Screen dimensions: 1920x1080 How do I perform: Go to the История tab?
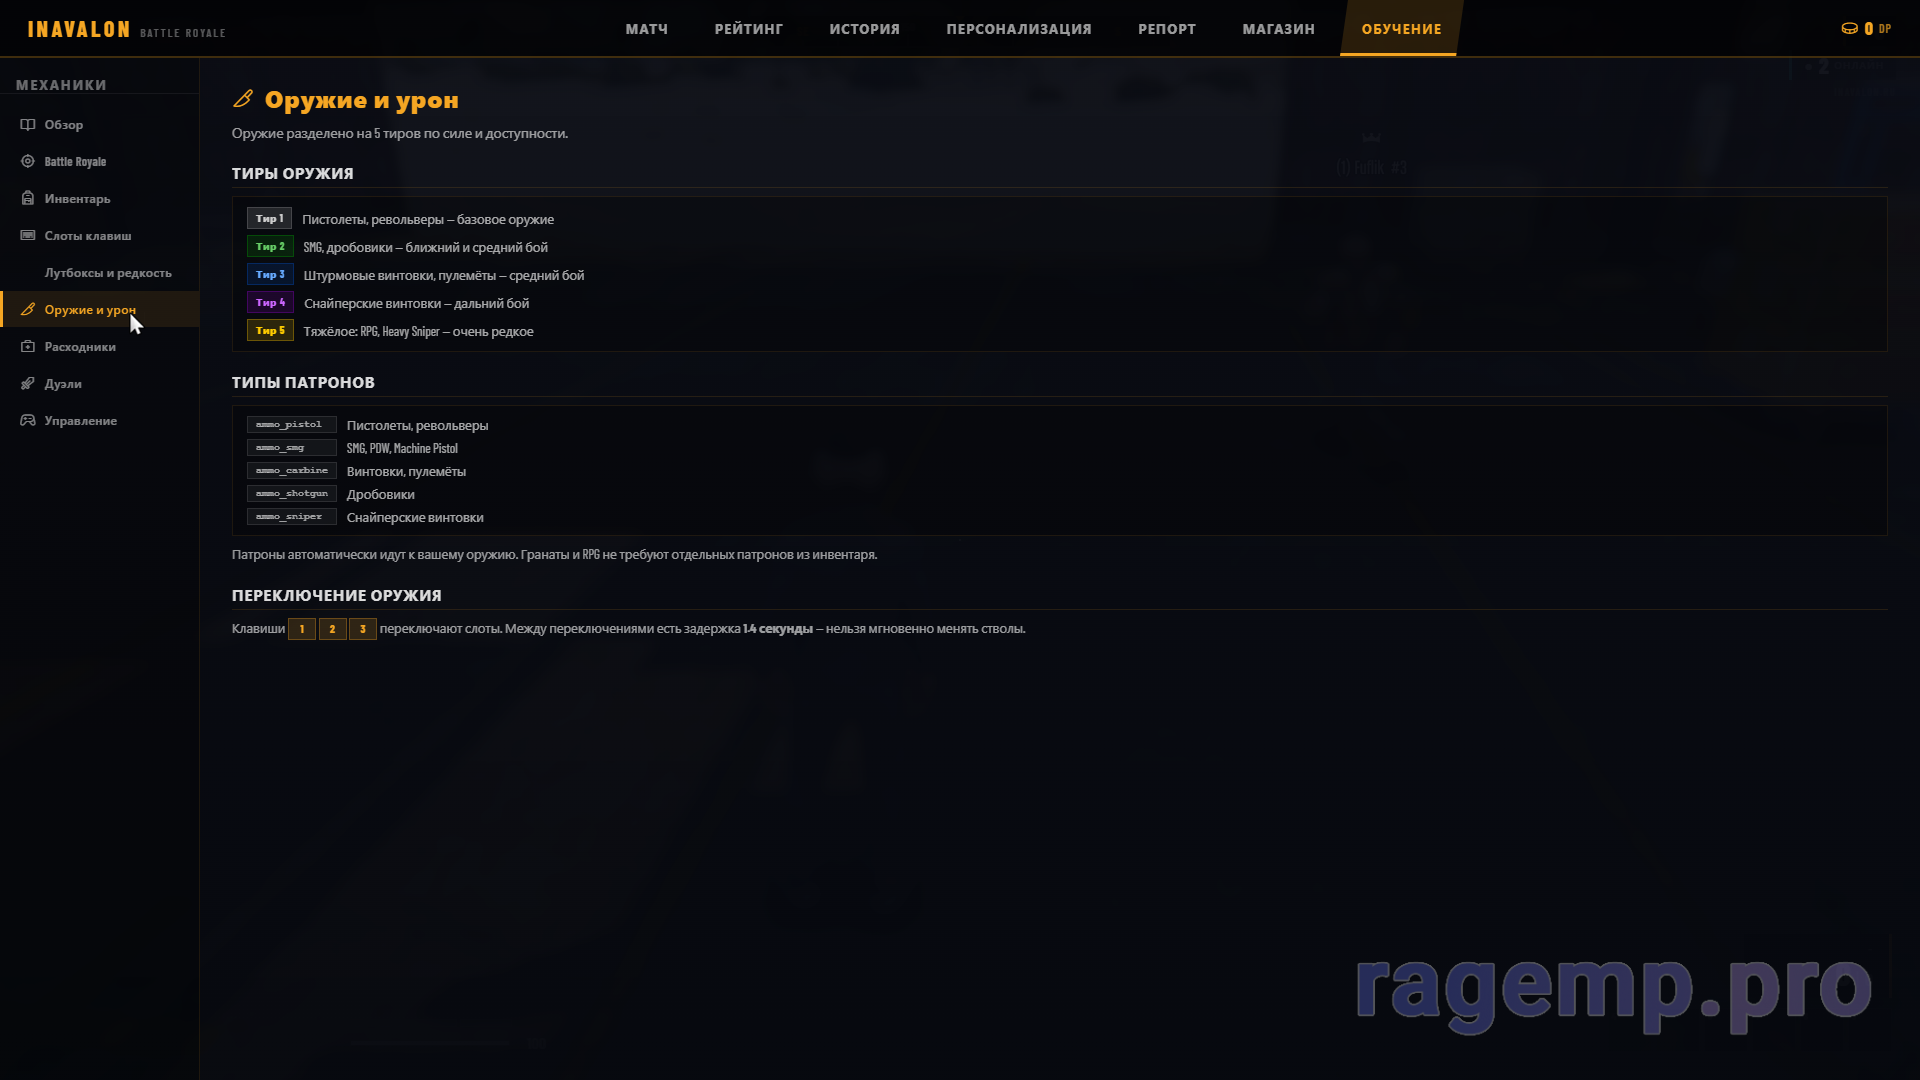tap(864, 29)
